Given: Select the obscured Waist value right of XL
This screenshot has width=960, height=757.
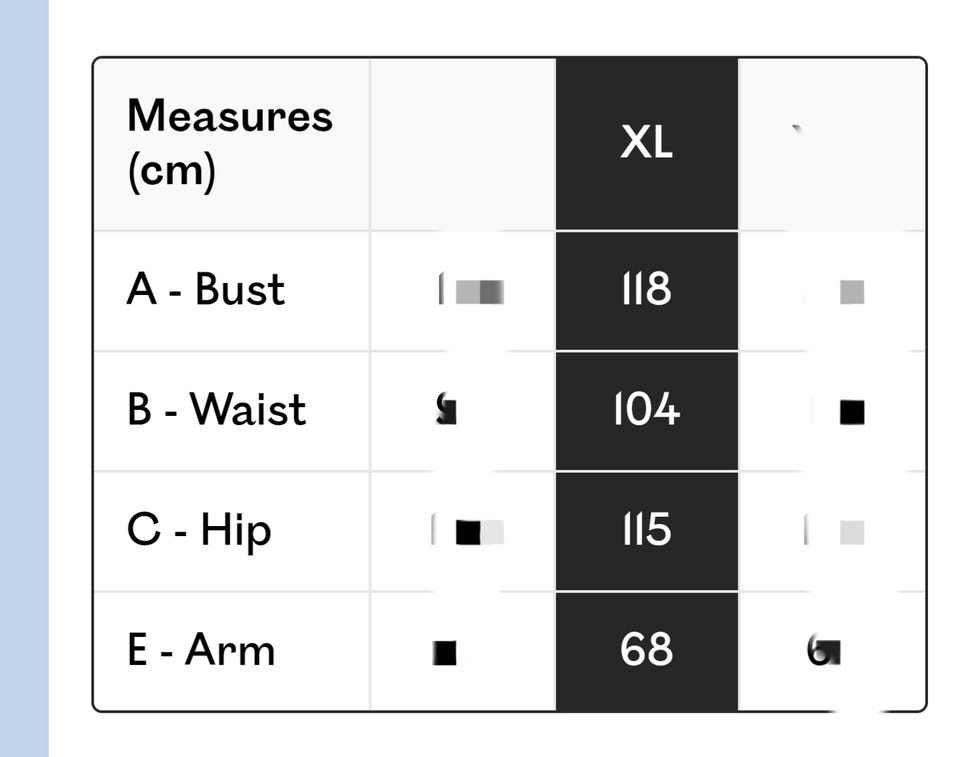Looking at the screenshot, I should pos(851,411).
